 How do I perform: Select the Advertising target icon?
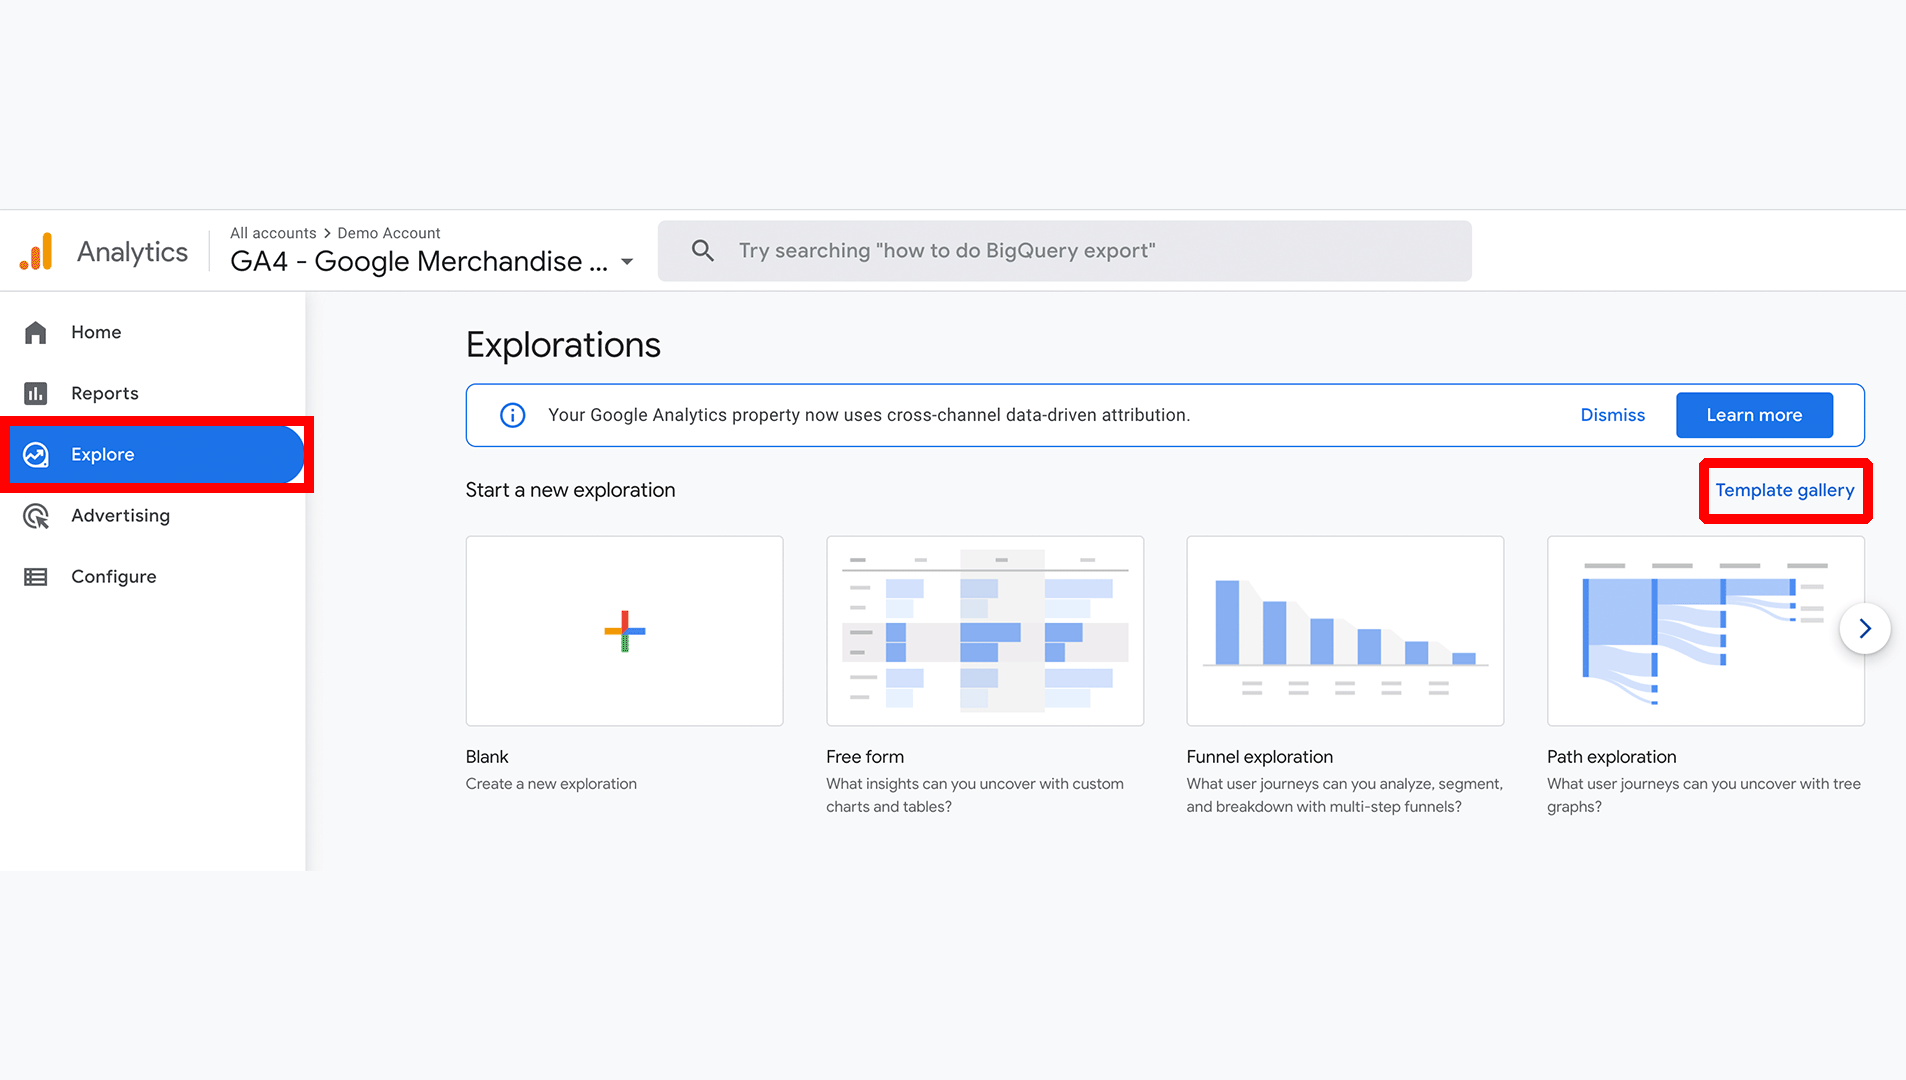[36, 516]
